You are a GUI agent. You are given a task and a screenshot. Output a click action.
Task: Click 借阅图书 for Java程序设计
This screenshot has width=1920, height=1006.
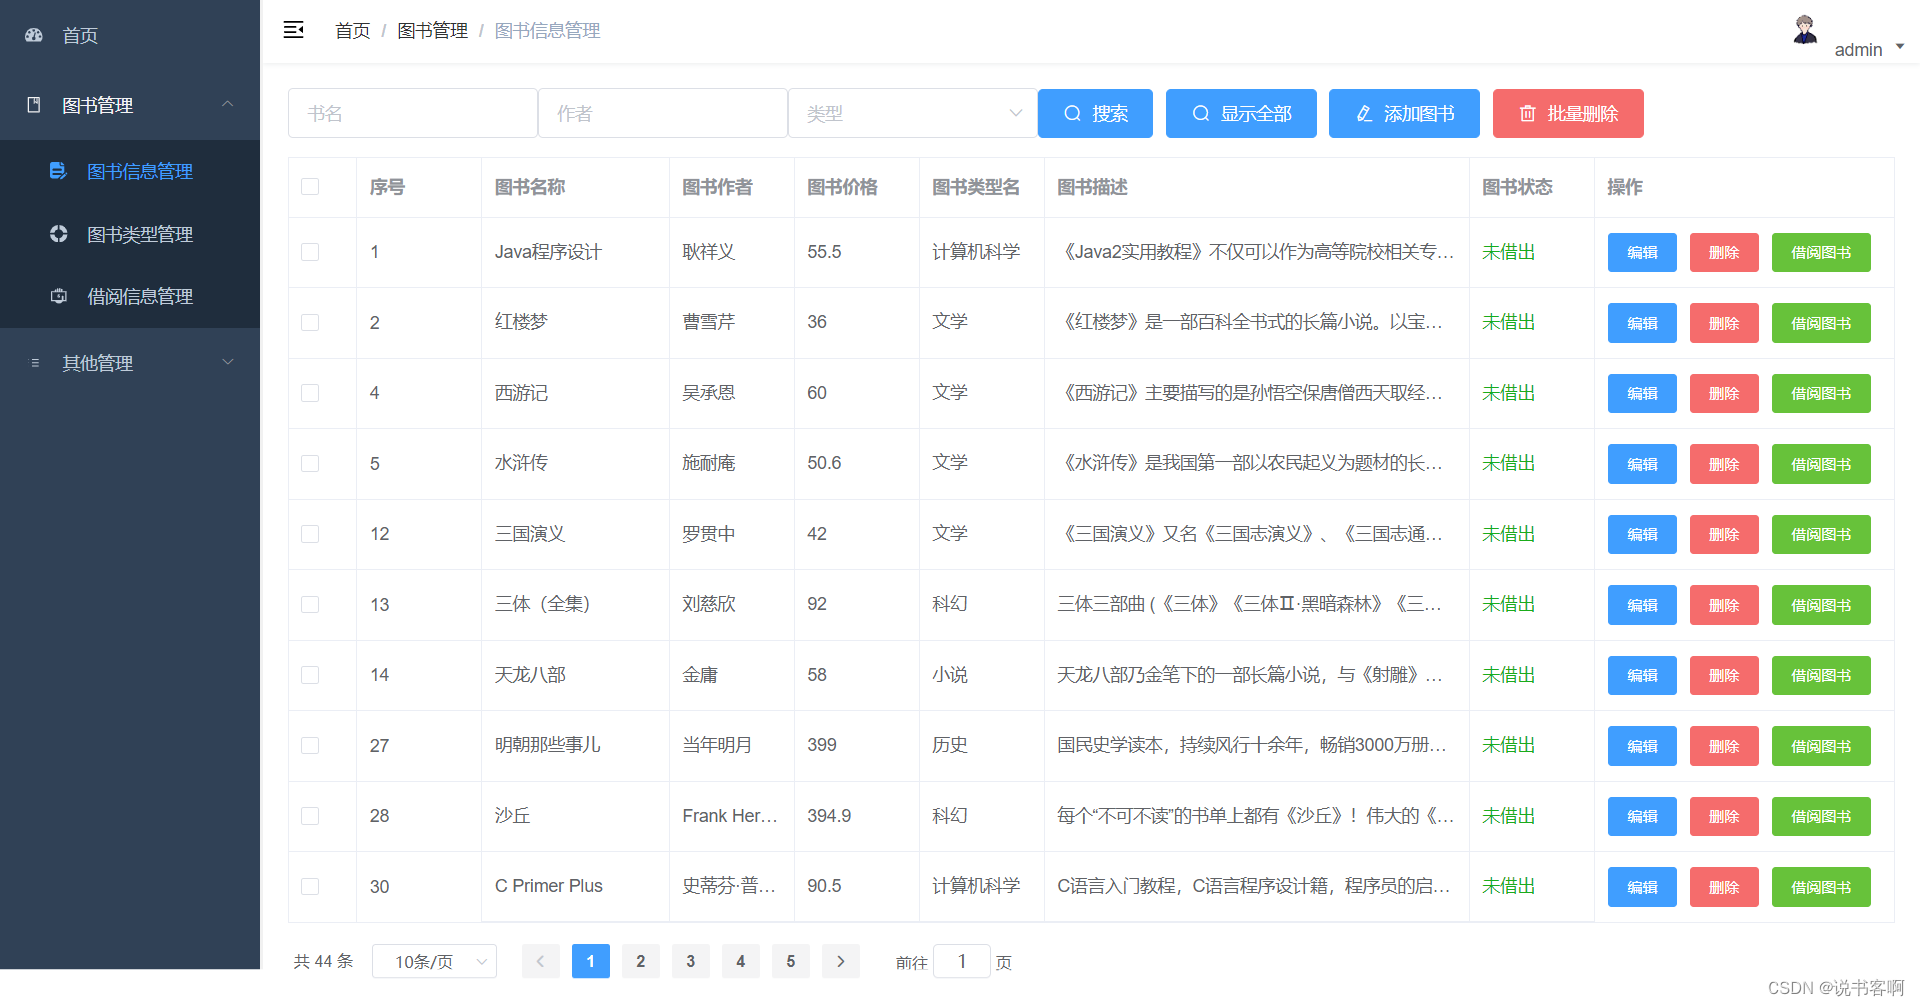1821,252
